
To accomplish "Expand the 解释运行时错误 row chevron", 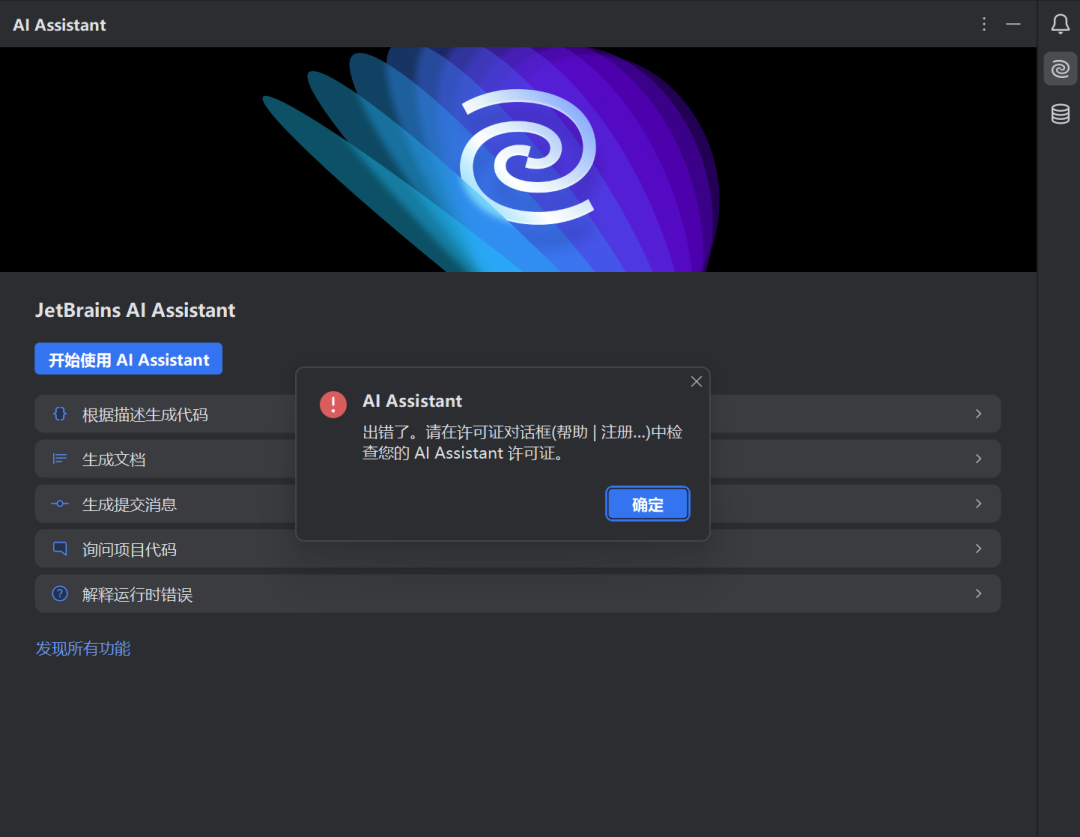I will point(978,594).
